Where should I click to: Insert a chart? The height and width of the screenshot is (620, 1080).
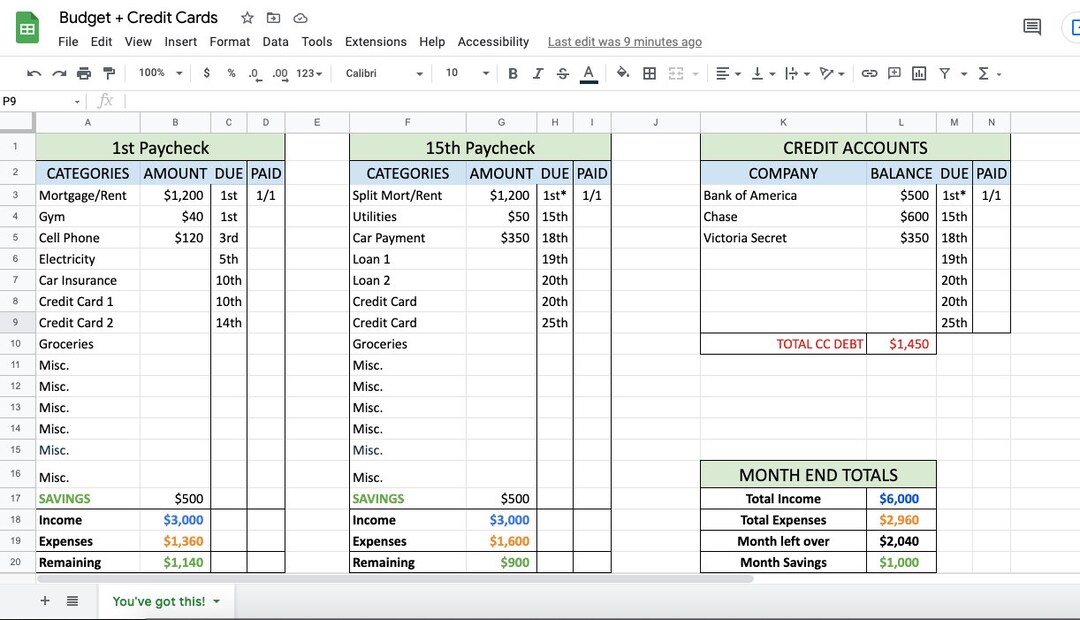click(x=918, y=73)
